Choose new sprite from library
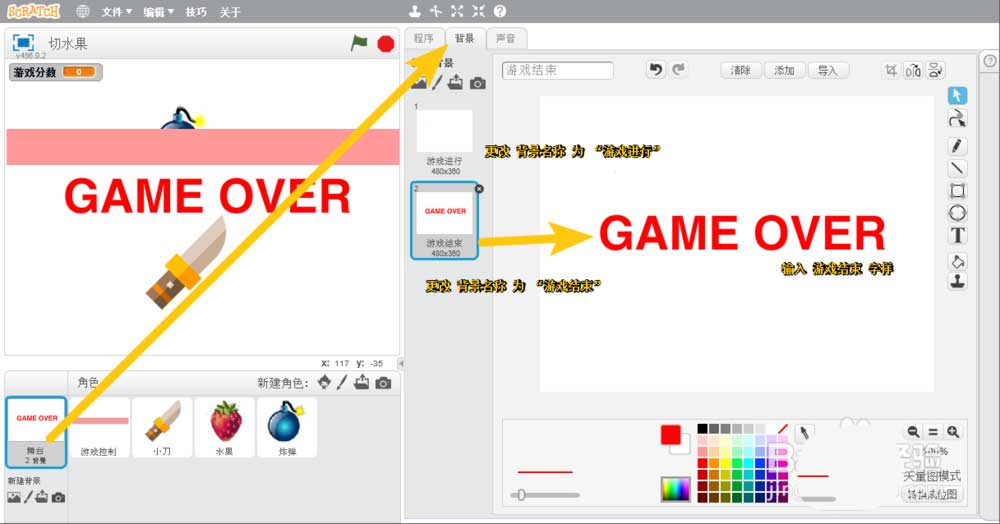The image size is (1000, 524). [x=325, y=382]
